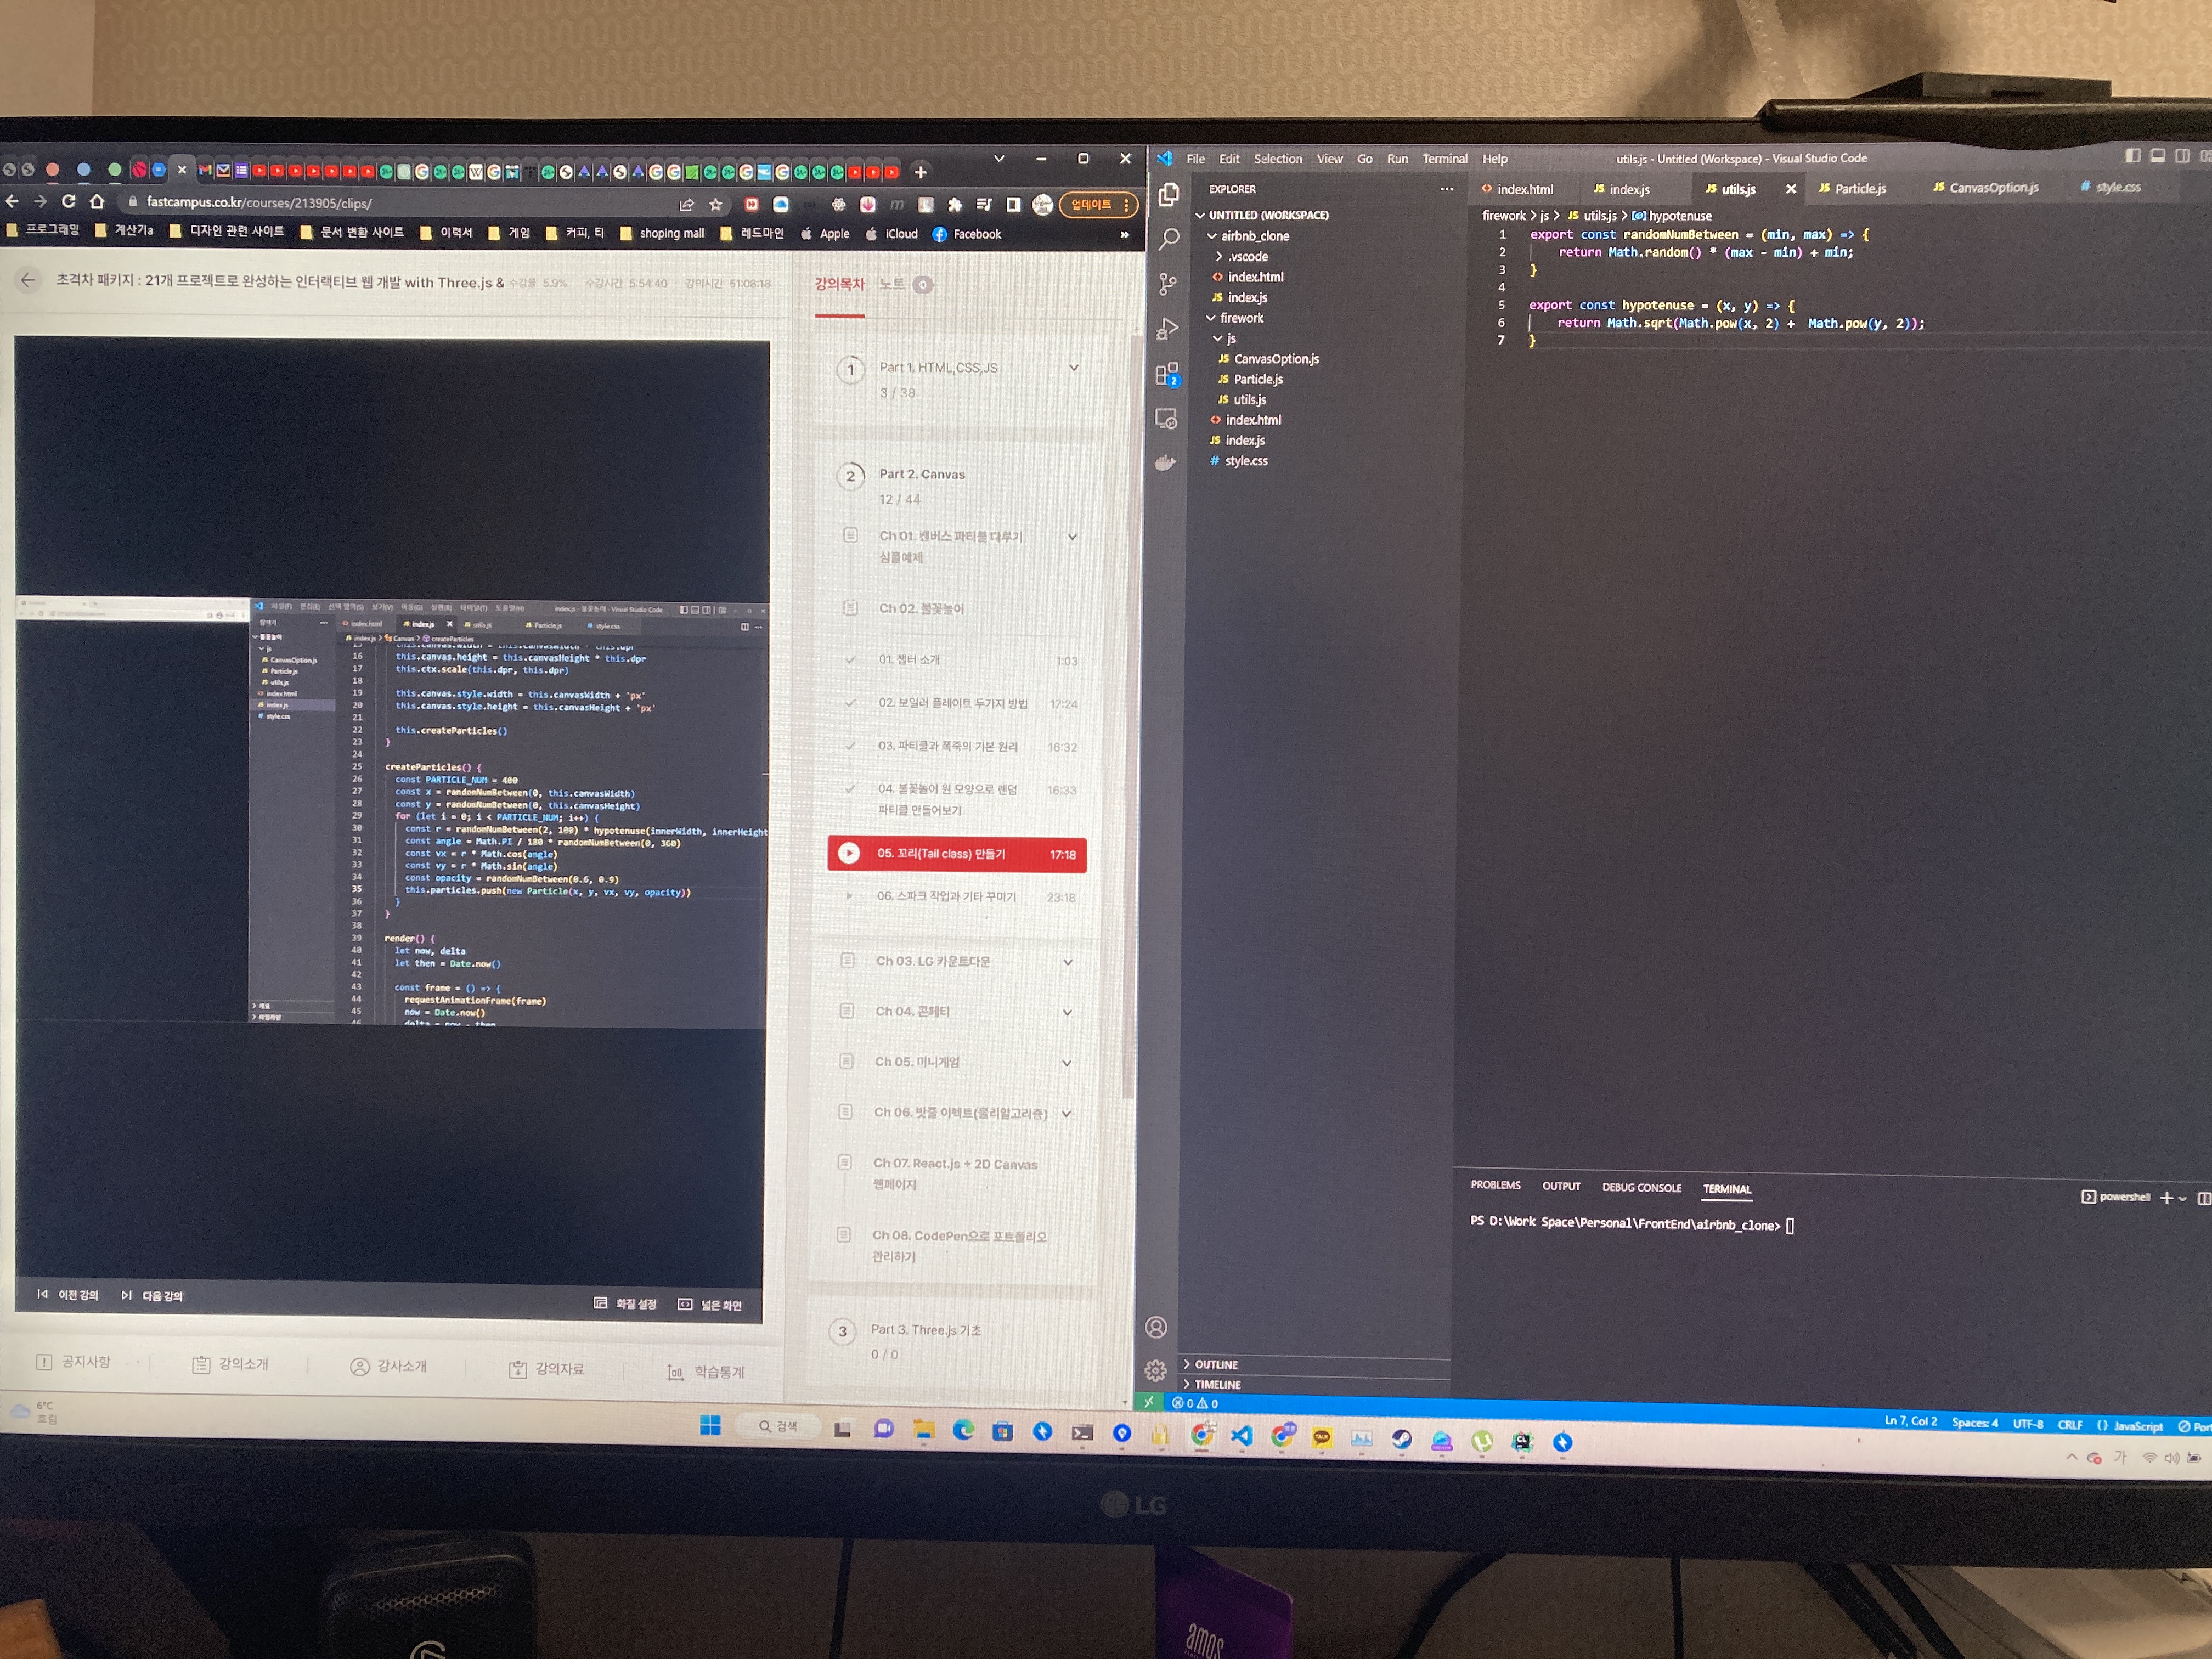Expand the Ch 04. 콘페티 chapter
This screenshot has height=1659, width=2212.
click(1067, 1013)
